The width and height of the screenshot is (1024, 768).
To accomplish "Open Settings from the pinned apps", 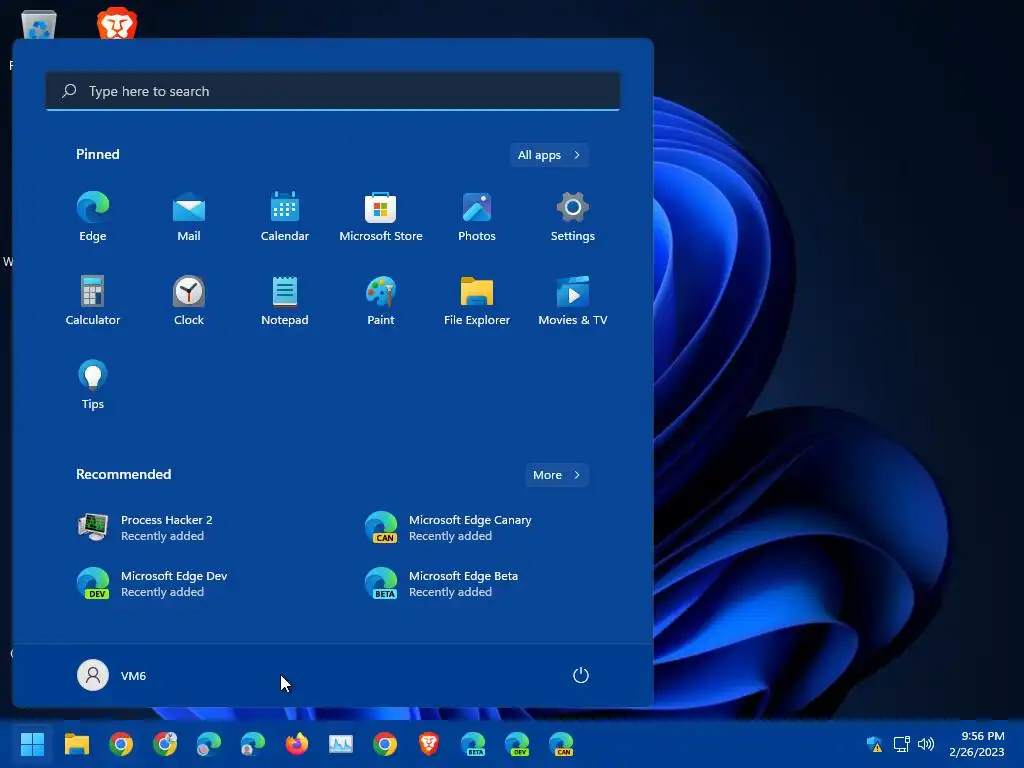I will pos(573,217).
